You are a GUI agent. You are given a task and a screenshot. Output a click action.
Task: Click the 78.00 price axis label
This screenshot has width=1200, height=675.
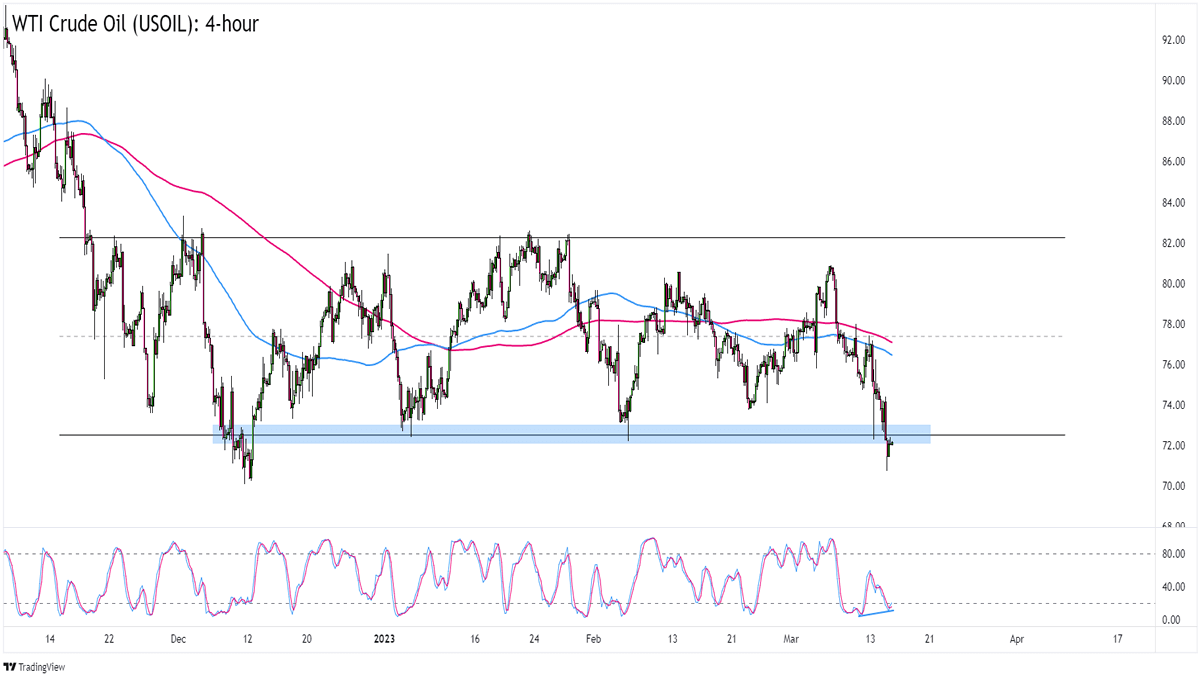pyautogui.click(x=1173, y=324)
